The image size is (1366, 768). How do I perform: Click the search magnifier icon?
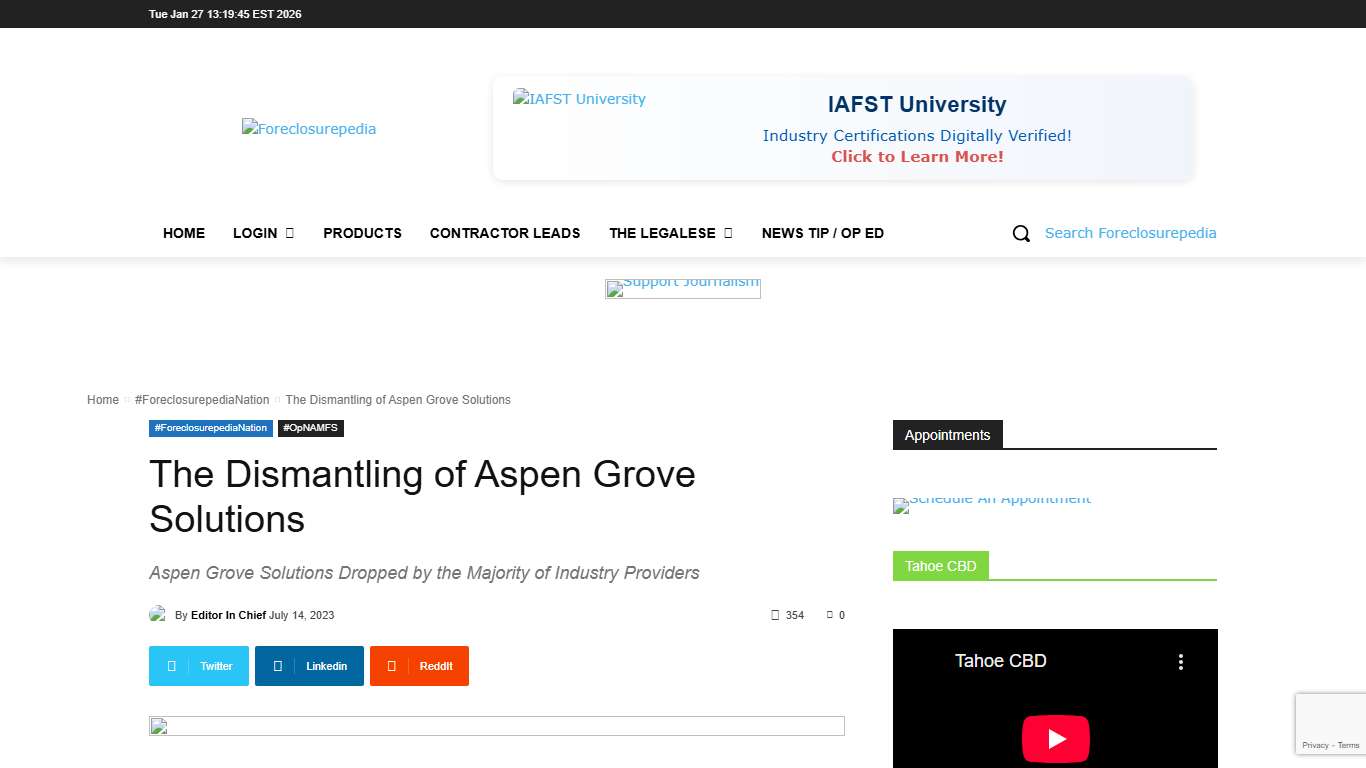[x=1020, y=233]
